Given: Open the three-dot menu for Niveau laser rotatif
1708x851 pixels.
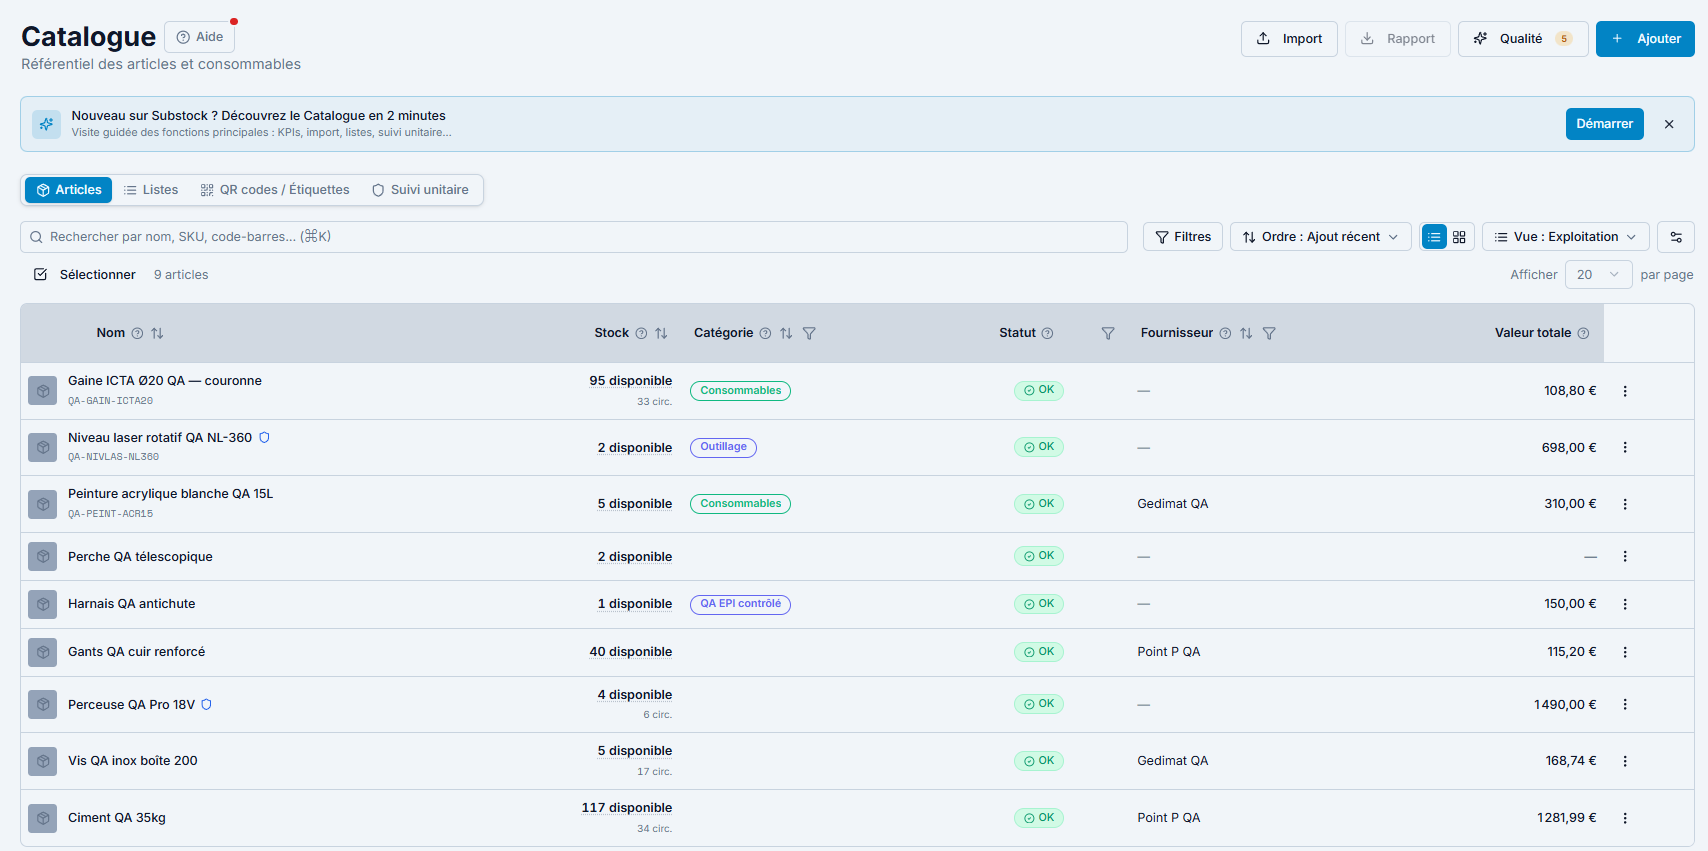Looking at the screenshot, I should [x=1625, y=448].
